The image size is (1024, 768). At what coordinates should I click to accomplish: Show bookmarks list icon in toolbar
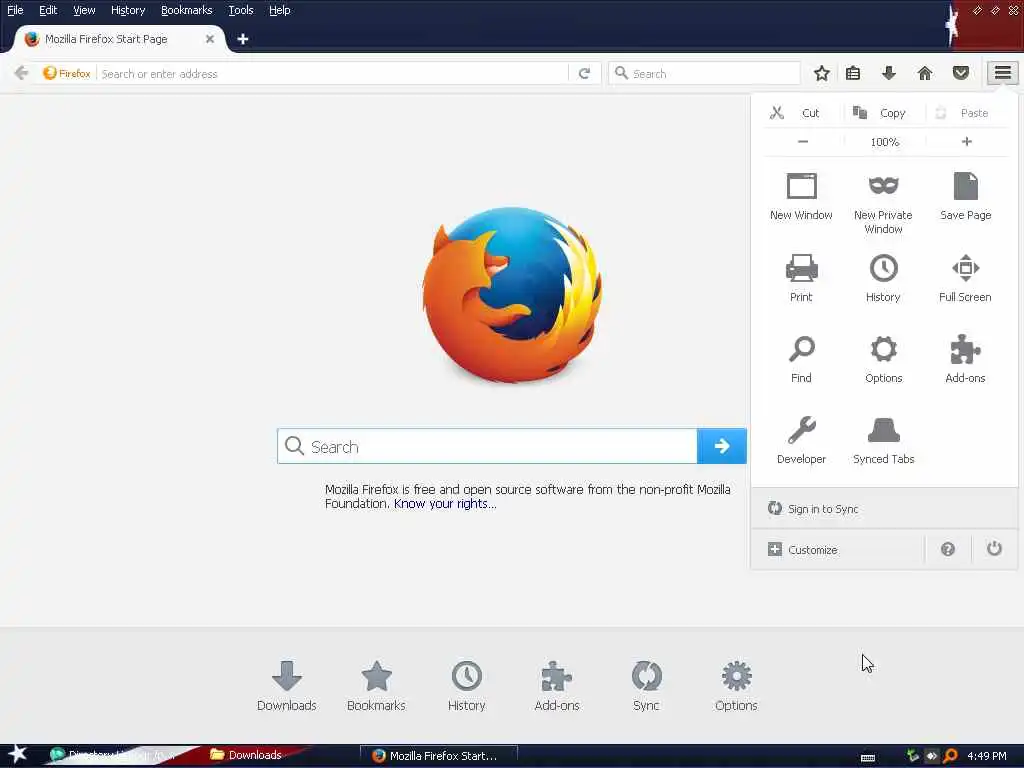click(x=853, y=73)
